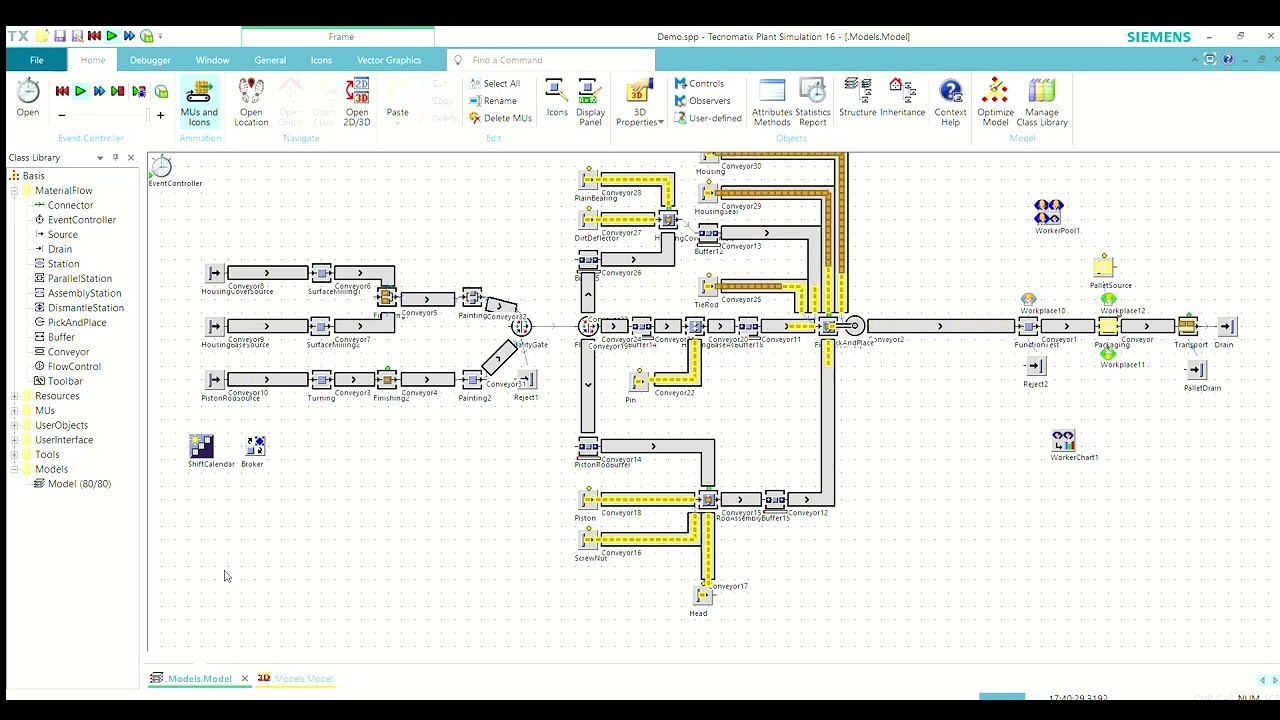Switch to the General ribbon tab
Screen dimensions: 1280x720
coord(270,60)
